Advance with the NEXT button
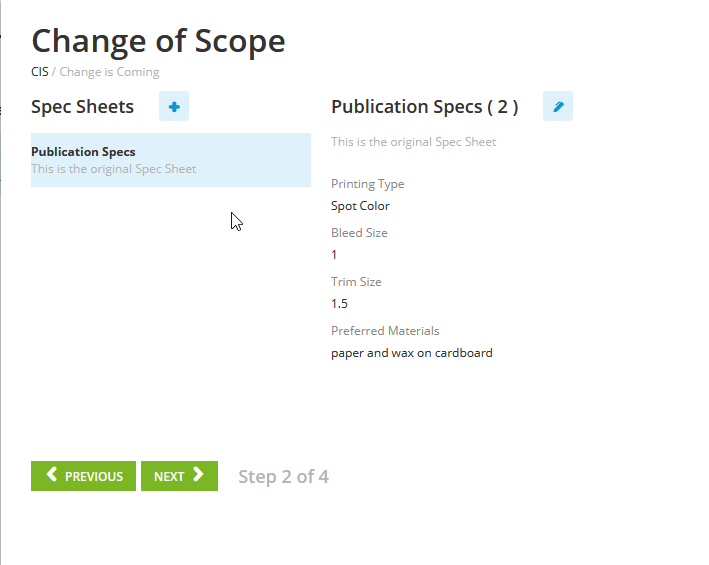 tap(179, 476)
